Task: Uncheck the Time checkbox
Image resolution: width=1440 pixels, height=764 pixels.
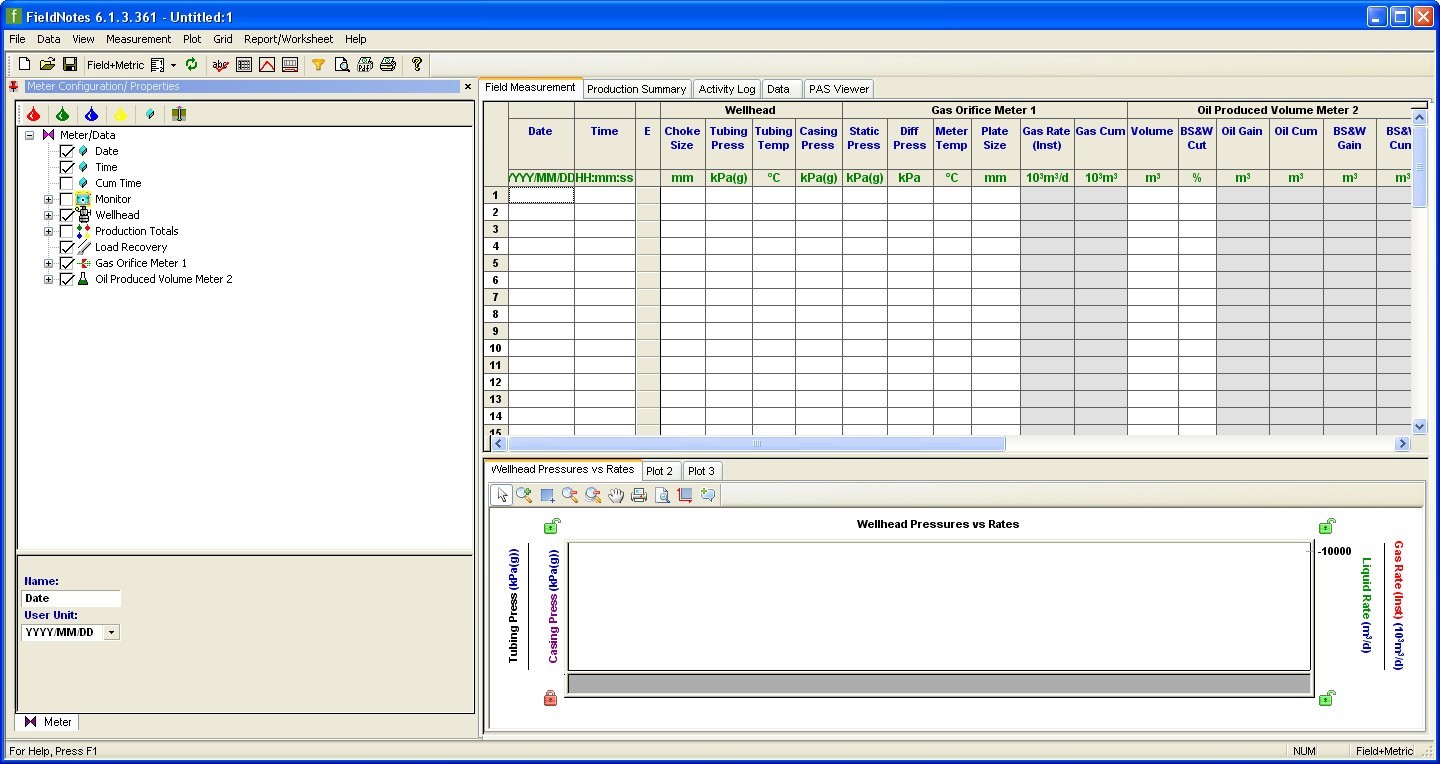Action: [x=67, y=167]
